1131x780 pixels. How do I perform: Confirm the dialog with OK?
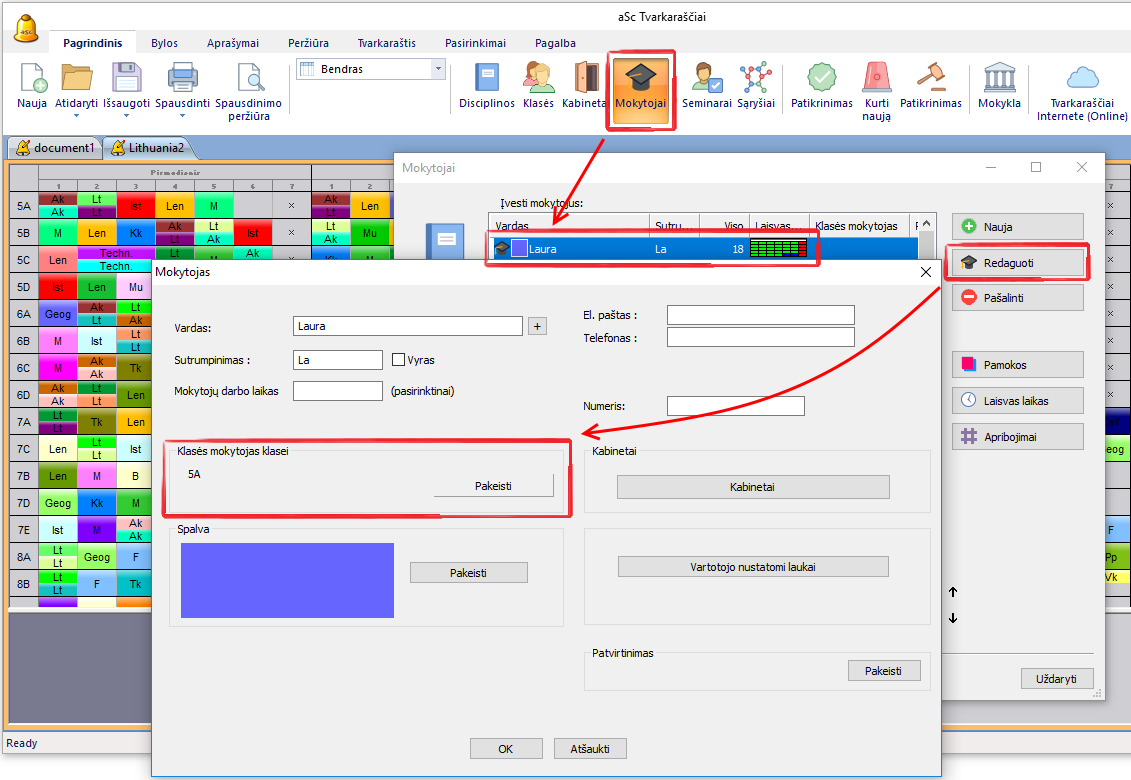[505, 749]
